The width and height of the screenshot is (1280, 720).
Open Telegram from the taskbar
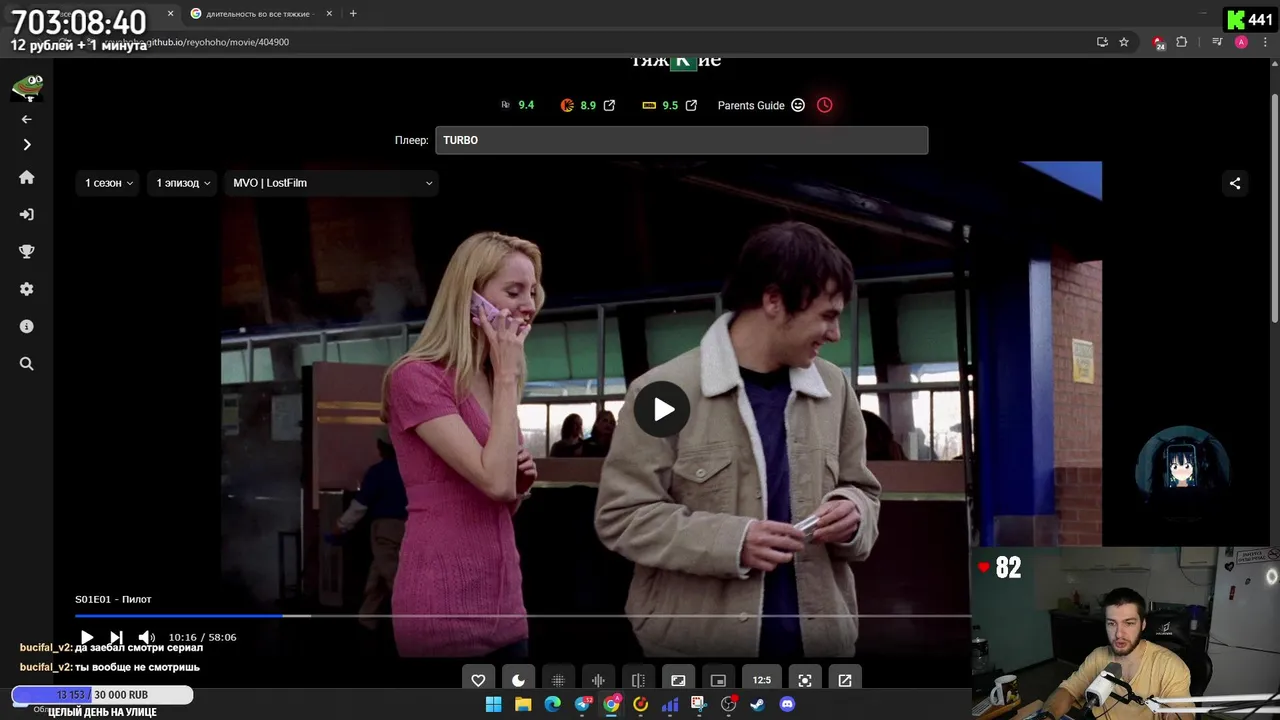point(582,705)
